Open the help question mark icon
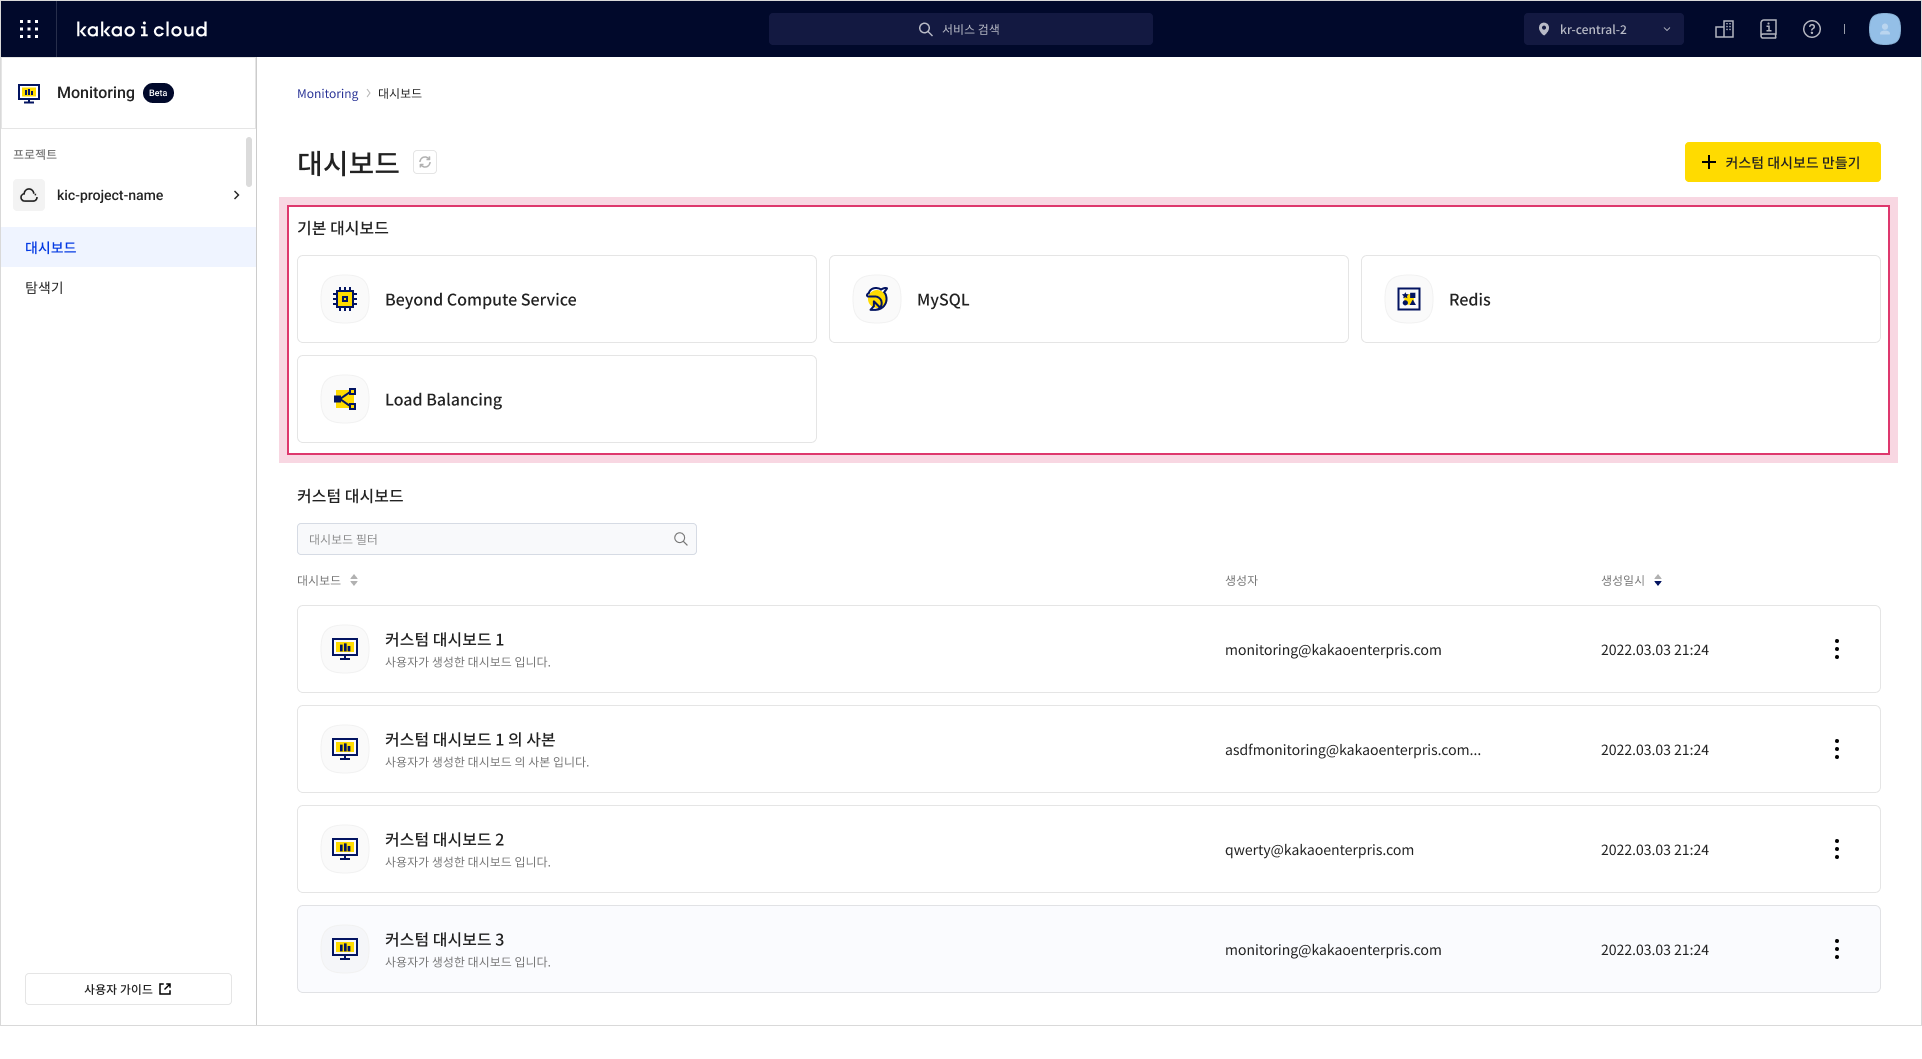This screenshot has width=1922, height=1059. coord(1812,29)
